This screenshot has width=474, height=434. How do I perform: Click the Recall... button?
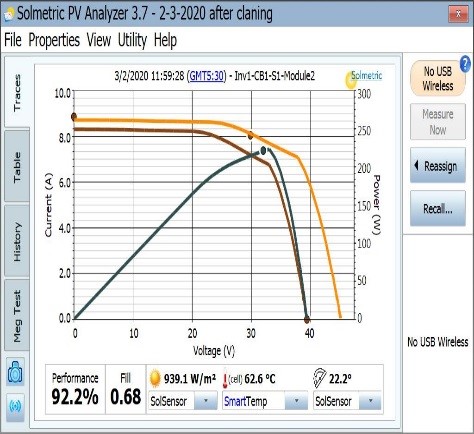click(438, 209)
